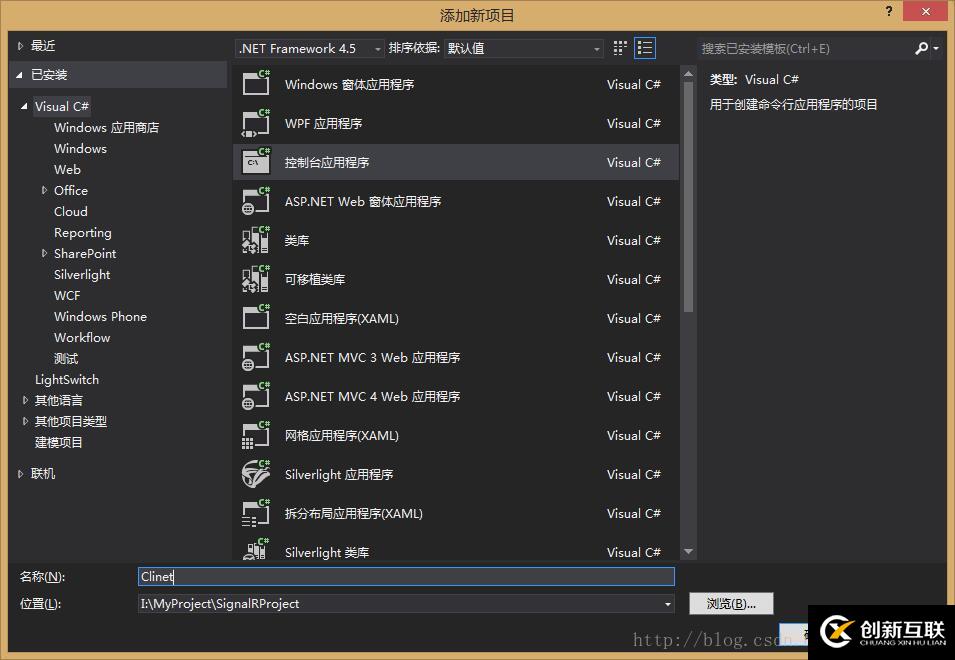Viewport: 955px width, 660px height.
Task: Select the Reporting category
Action: pyautogui.click(x=83, y=233)
